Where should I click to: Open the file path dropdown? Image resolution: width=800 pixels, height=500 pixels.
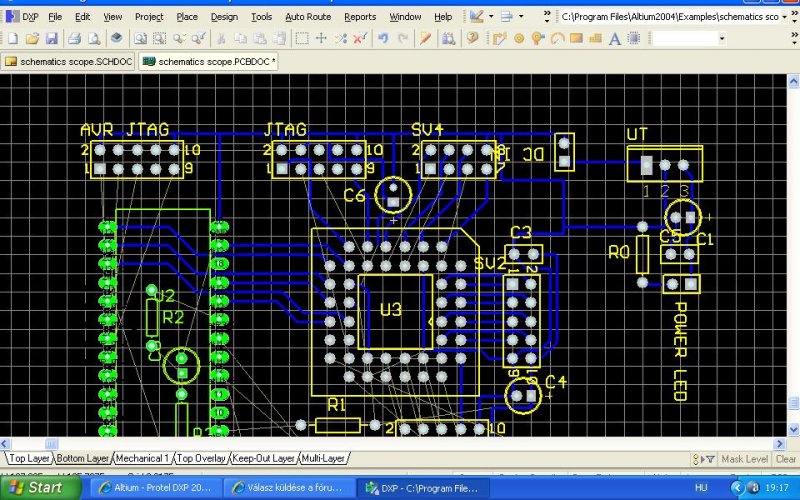pyautogui.click(x=785, y=17)
